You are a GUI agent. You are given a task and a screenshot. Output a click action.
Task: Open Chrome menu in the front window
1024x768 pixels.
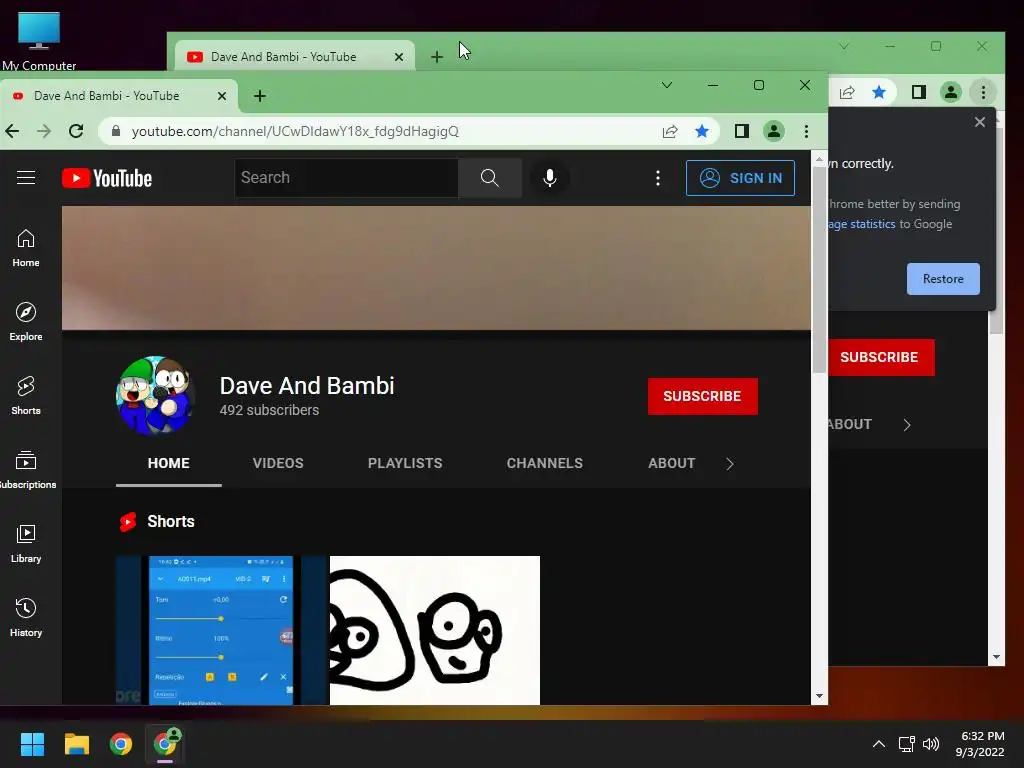[807, 131]
